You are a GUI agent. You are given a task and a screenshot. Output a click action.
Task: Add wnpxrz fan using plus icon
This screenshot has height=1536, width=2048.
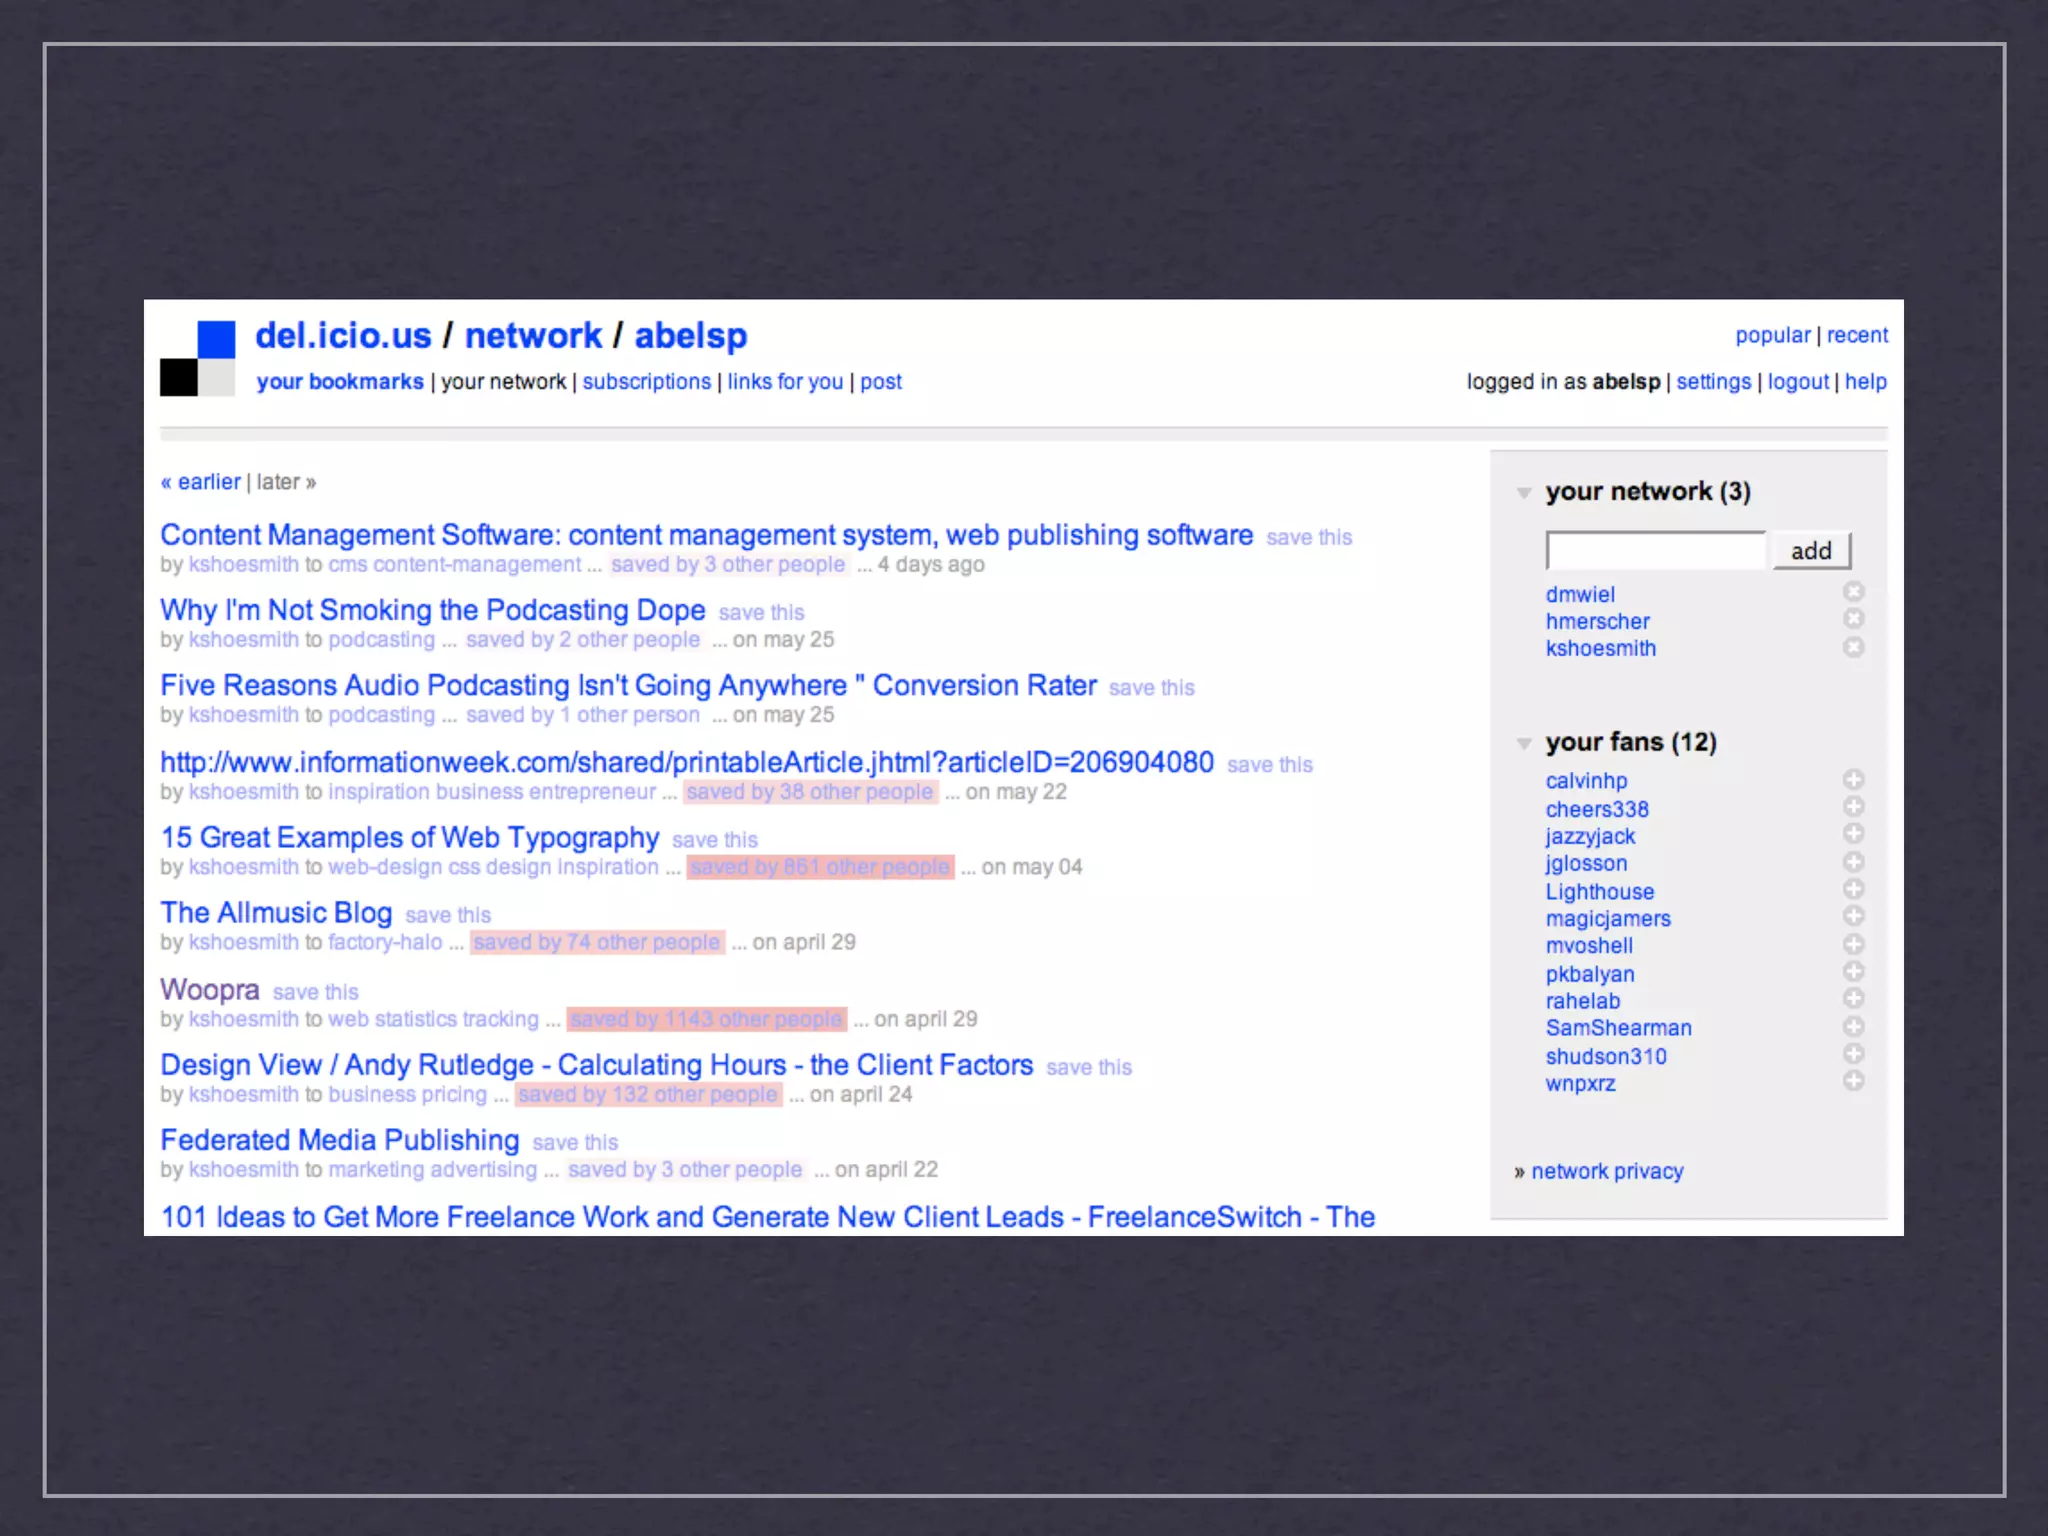pos(1853,1081)
